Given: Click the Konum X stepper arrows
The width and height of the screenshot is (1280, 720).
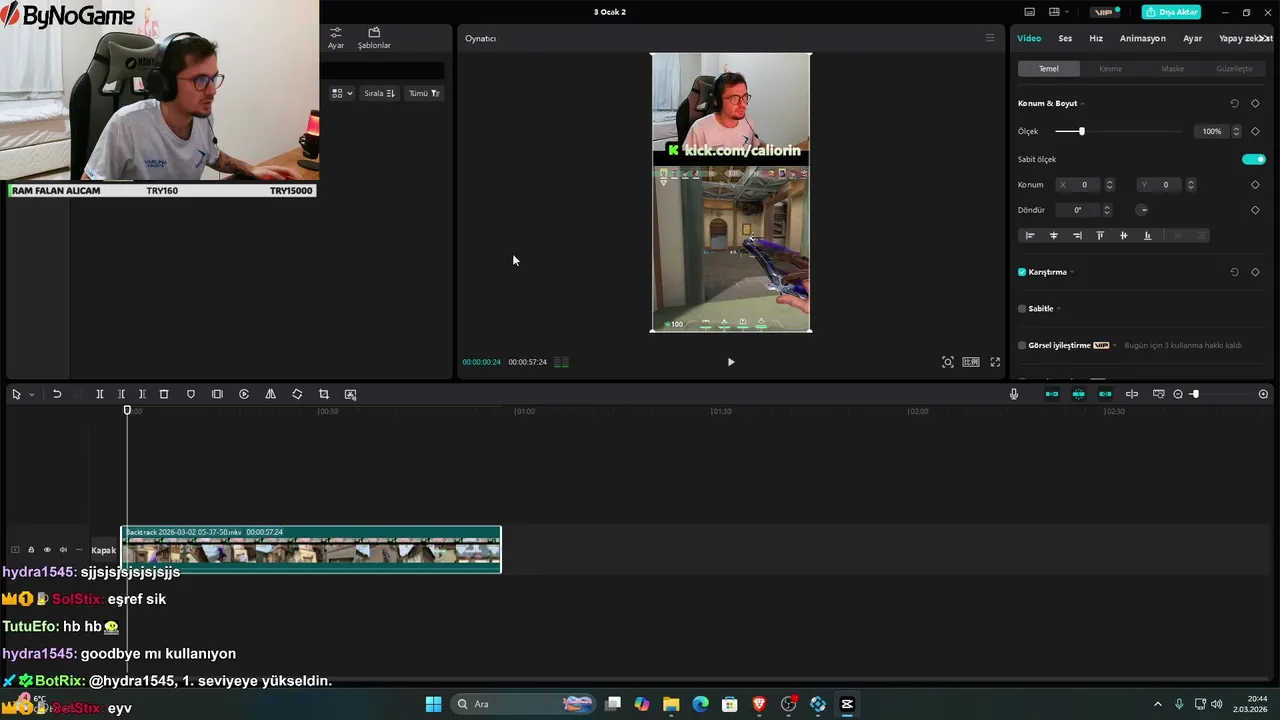Looking at the screenshot, I should click(1109, 185).
